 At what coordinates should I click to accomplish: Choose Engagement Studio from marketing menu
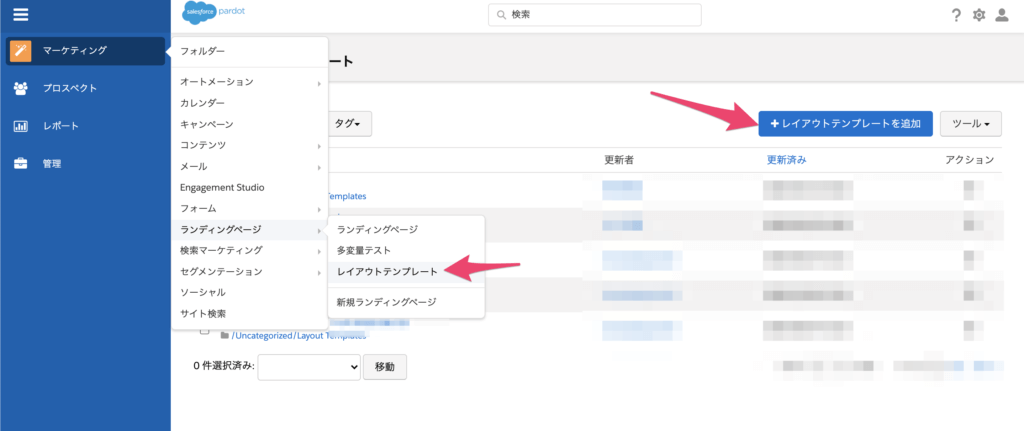point(222,187)
